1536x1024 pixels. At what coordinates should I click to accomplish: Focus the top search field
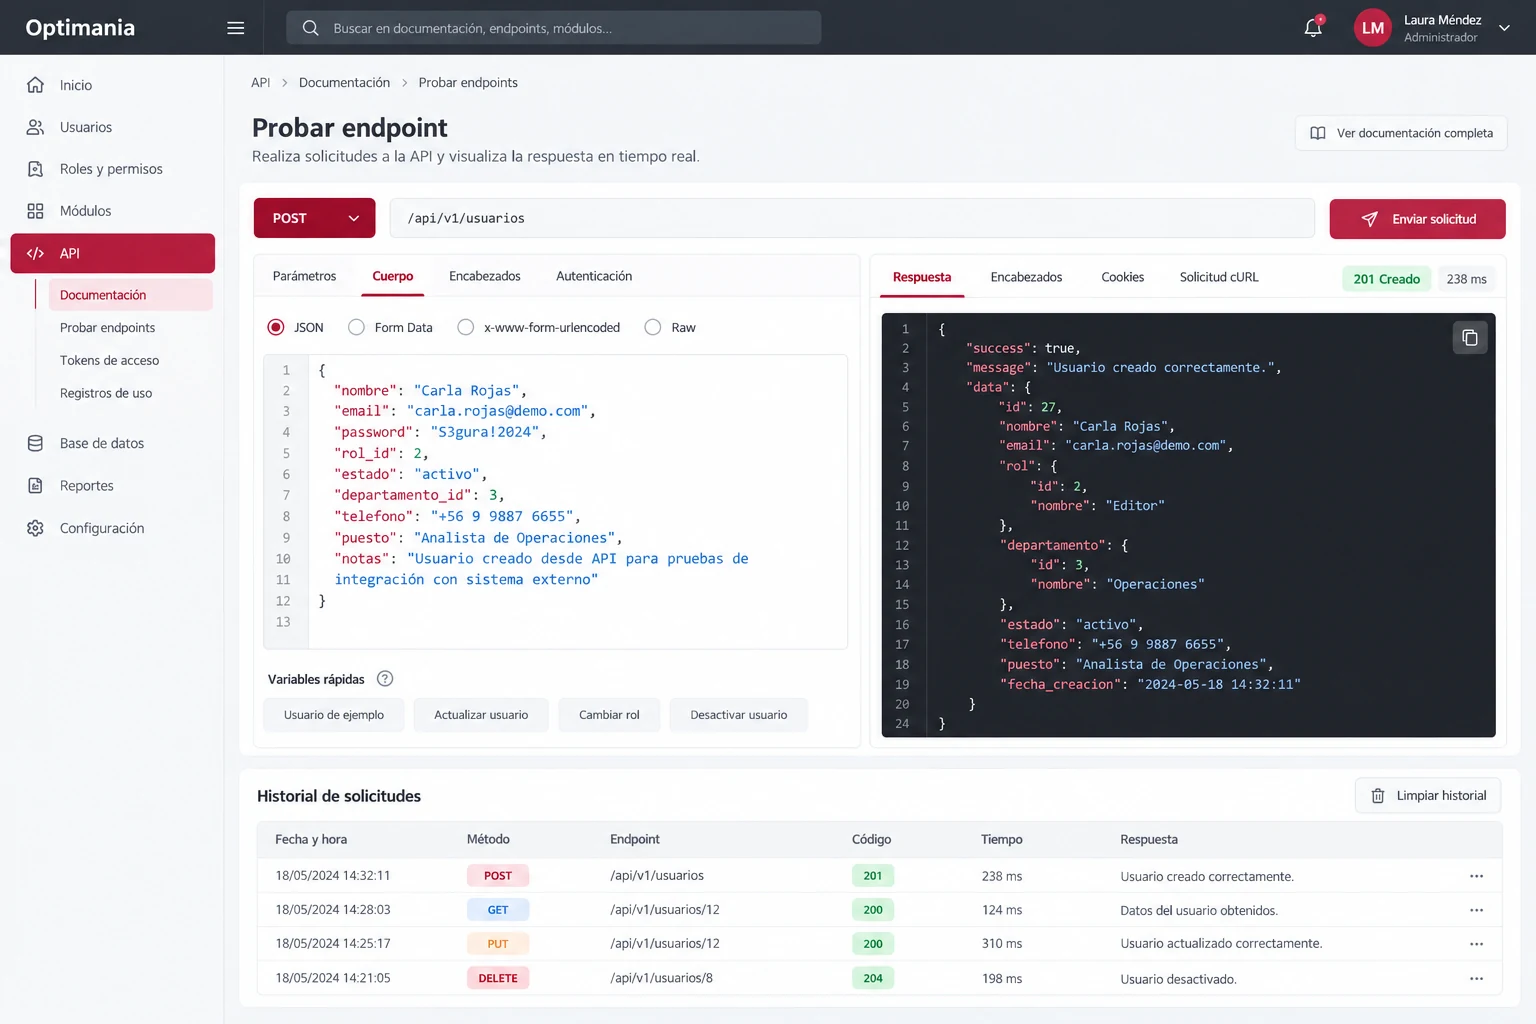(x=554, y=28)
